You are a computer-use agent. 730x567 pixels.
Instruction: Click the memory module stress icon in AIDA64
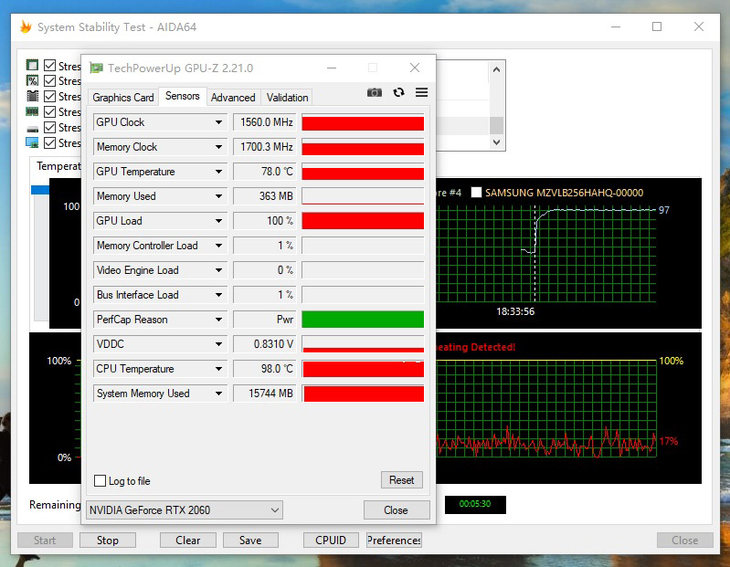32,112
